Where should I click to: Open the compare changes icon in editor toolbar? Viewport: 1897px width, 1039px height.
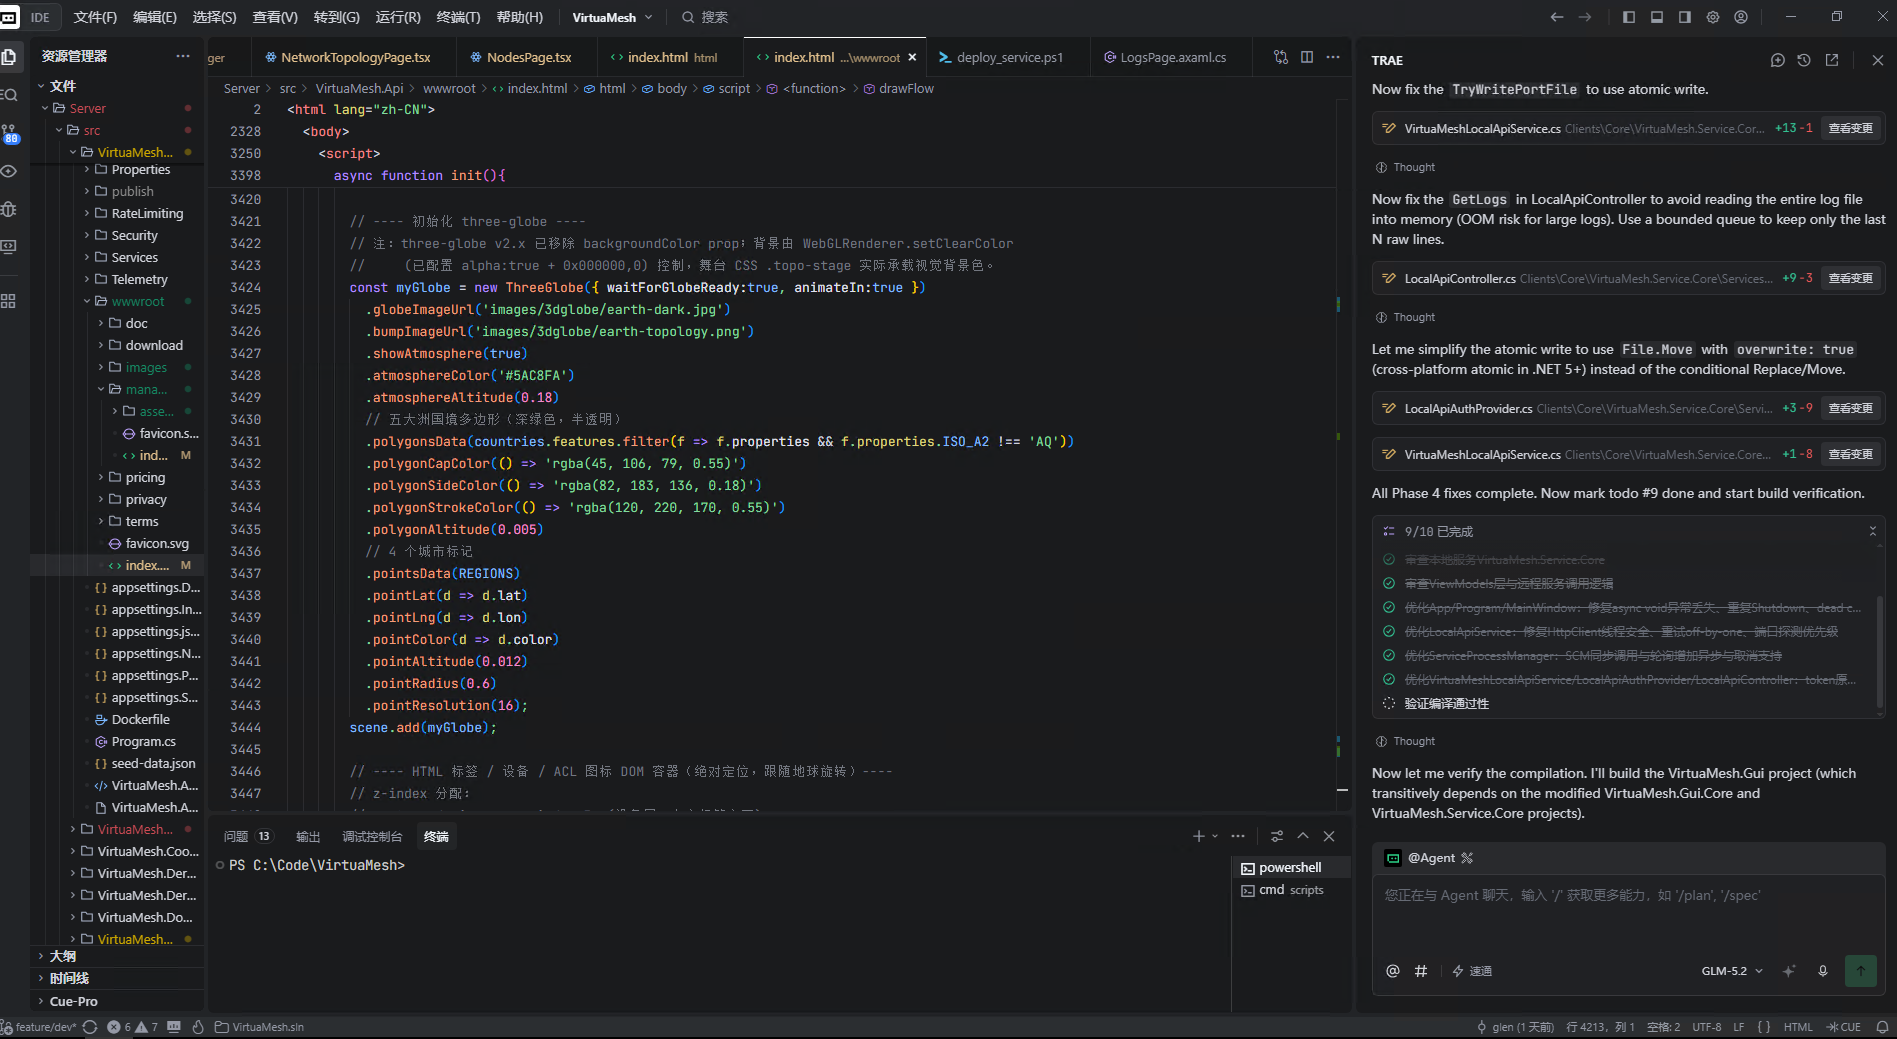point(1281,57)
